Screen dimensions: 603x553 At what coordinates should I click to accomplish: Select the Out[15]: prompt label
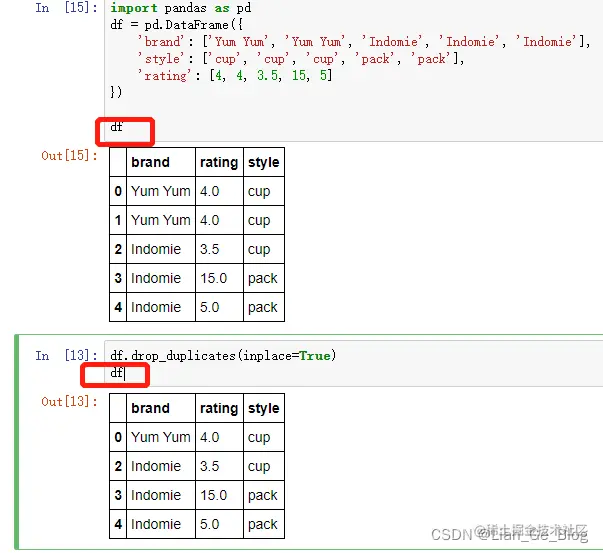(69, 156)
